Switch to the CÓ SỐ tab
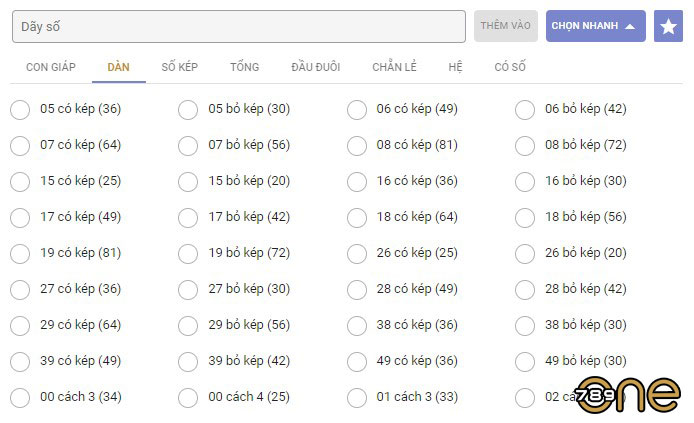 coord(510,67)
